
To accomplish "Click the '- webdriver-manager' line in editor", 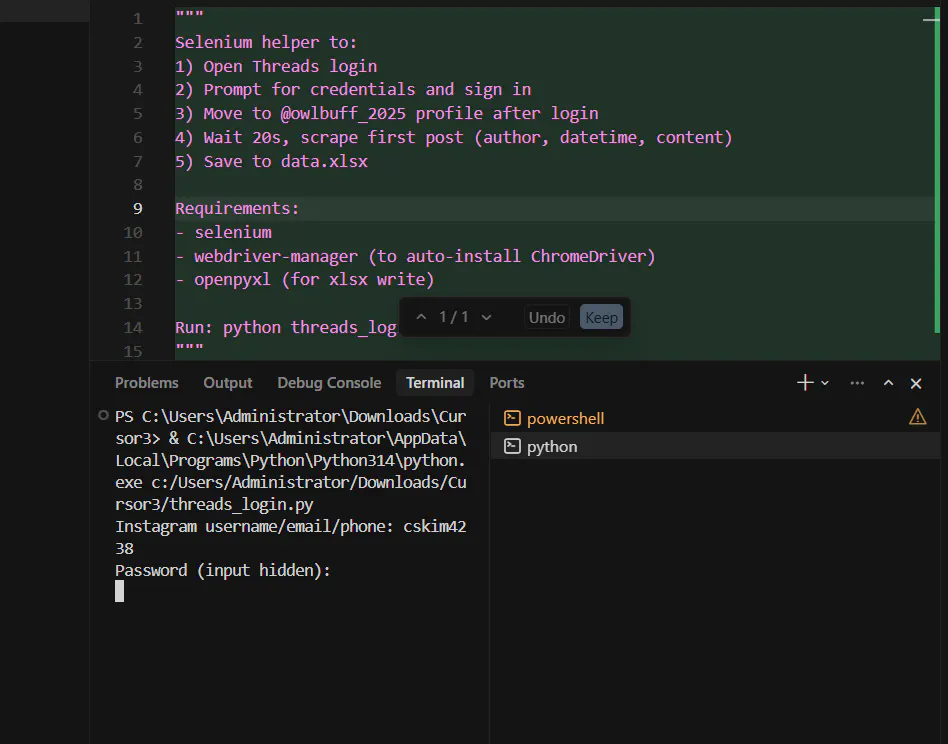I will (415, 256).
